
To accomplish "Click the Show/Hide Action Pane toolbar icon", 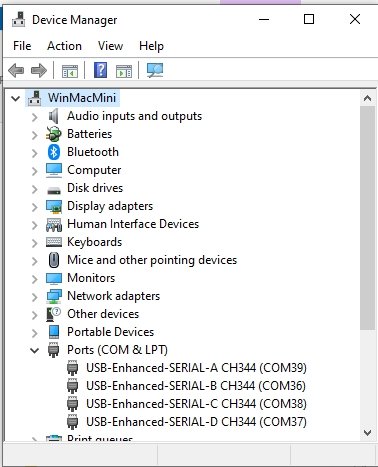I will click(124, 71).
